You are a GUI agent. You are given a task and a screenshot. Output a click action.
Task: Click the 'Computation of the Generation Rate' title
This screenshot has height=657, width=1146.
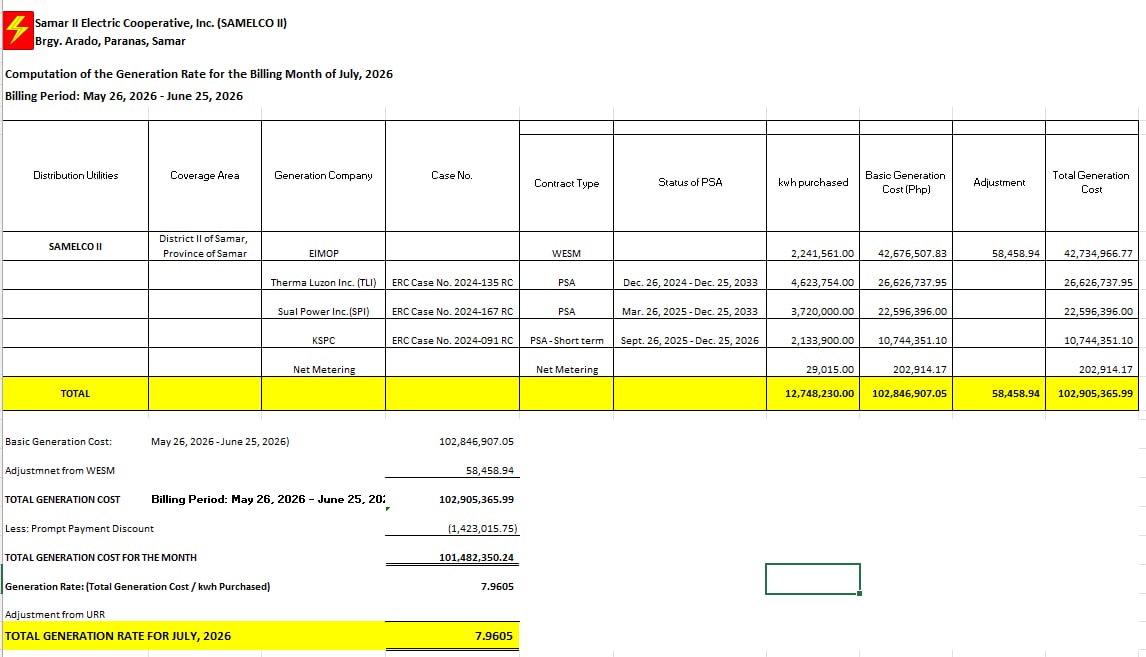tap(199, 74)
